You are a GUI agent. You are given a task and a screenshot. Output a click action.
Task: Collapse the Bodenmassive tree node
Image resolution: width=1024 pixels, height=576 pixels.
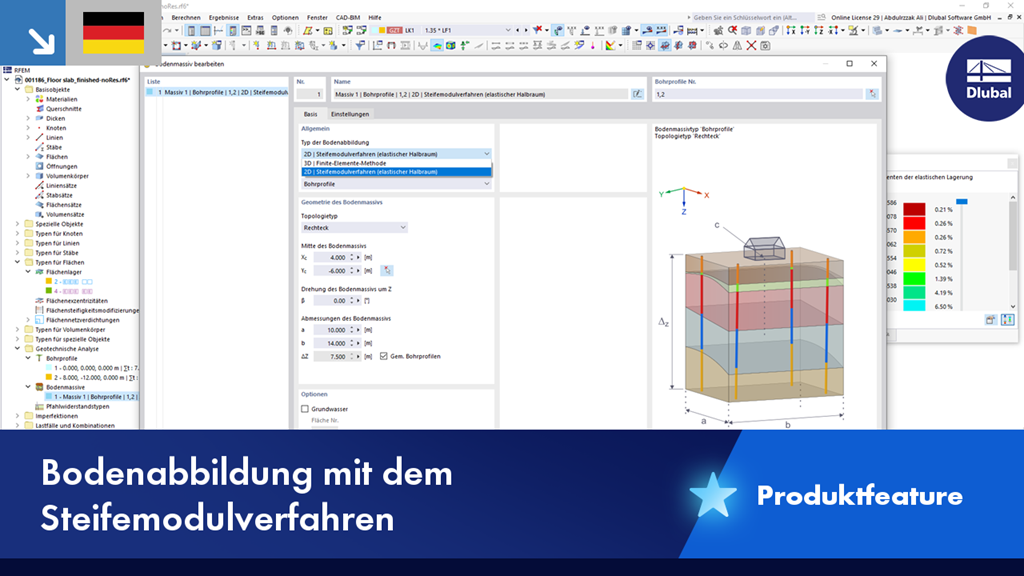pos(28,387)
